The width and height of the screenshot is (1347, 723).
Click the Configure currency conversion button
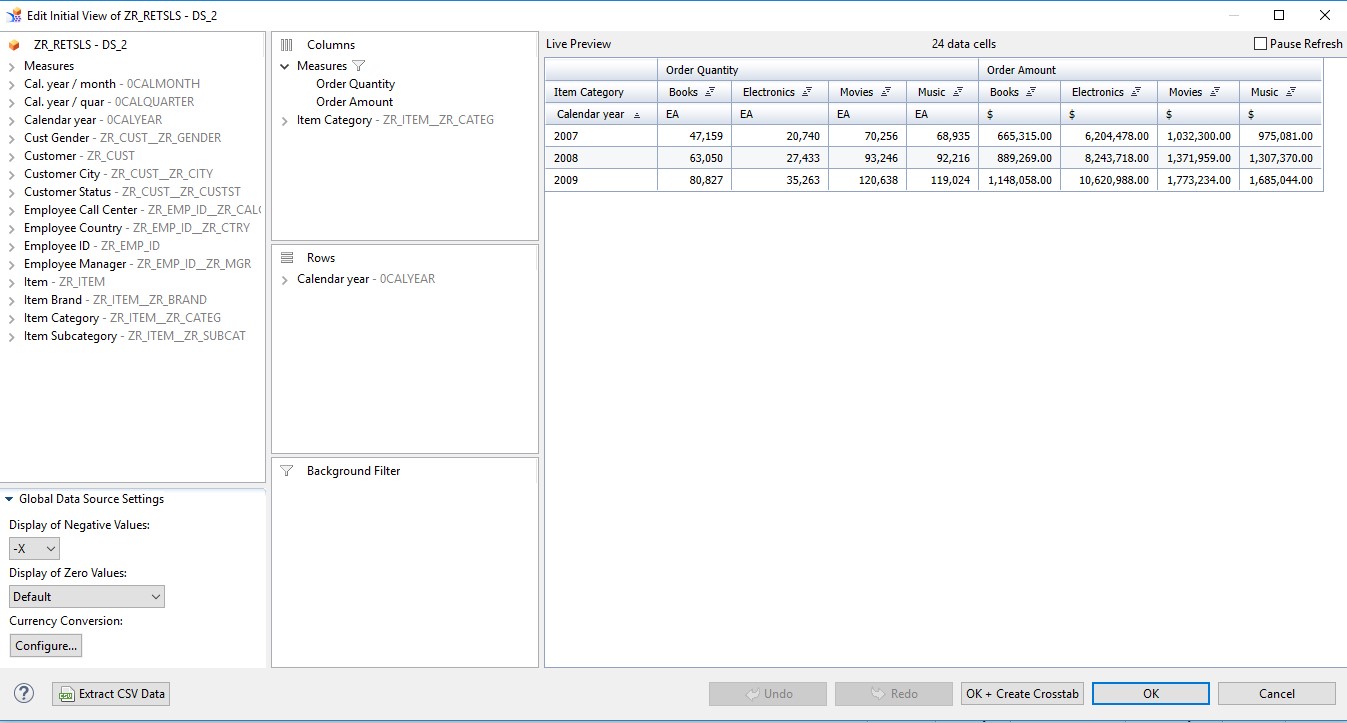pyautogui.click(x=45, y=646)
